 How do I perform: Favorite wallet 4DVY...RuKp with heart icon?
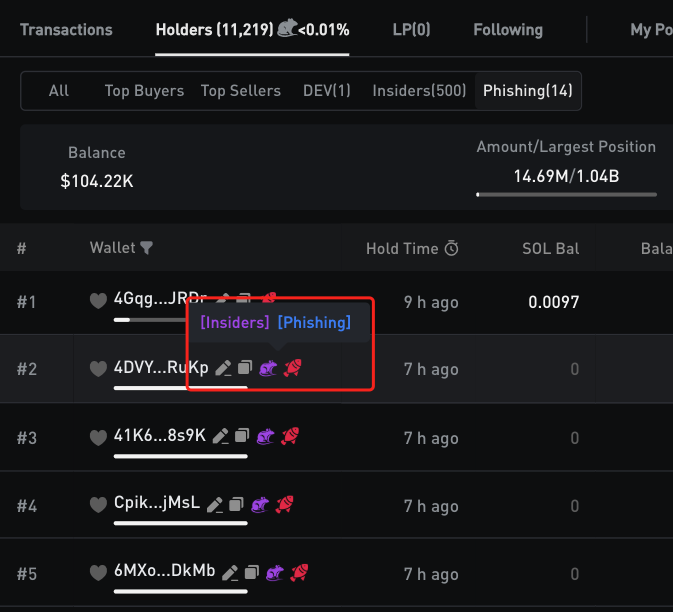point(98,369)
